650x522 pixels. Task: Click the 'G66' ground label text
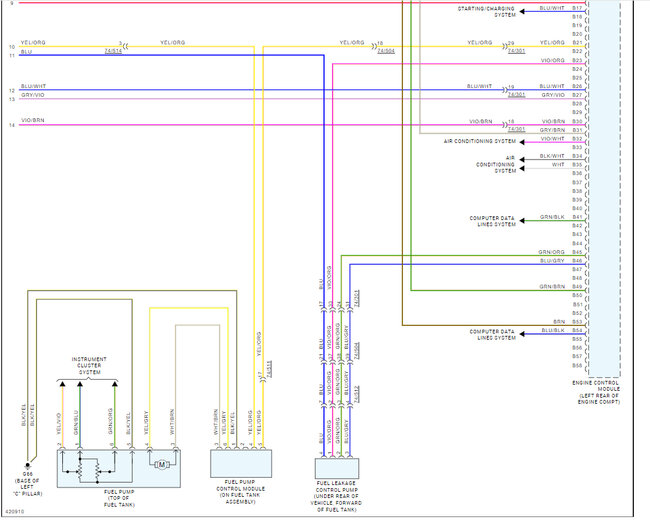pyautogui.click(x=27, y=474)
